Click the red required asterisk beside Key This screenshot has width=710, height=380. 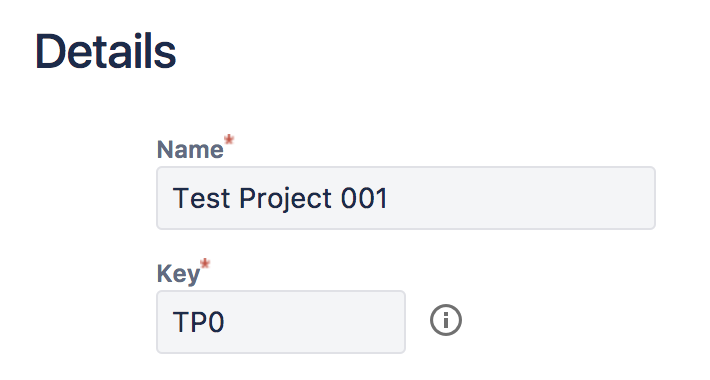[x=205, y=265]
